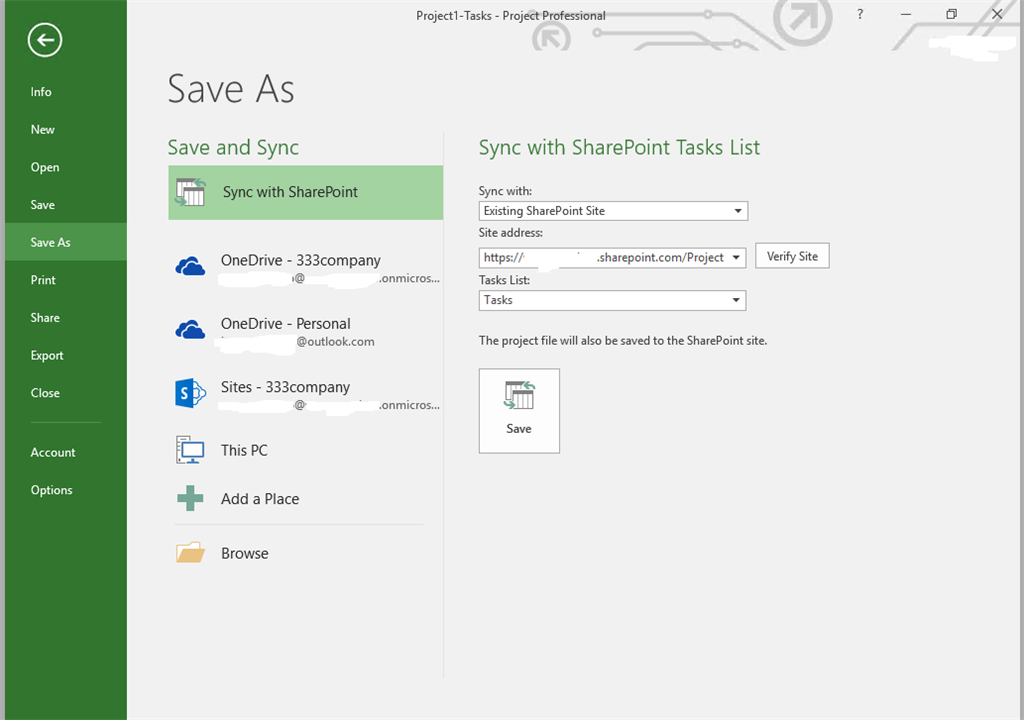Click the OneDrive 333company cloud icon

point(190,267)
